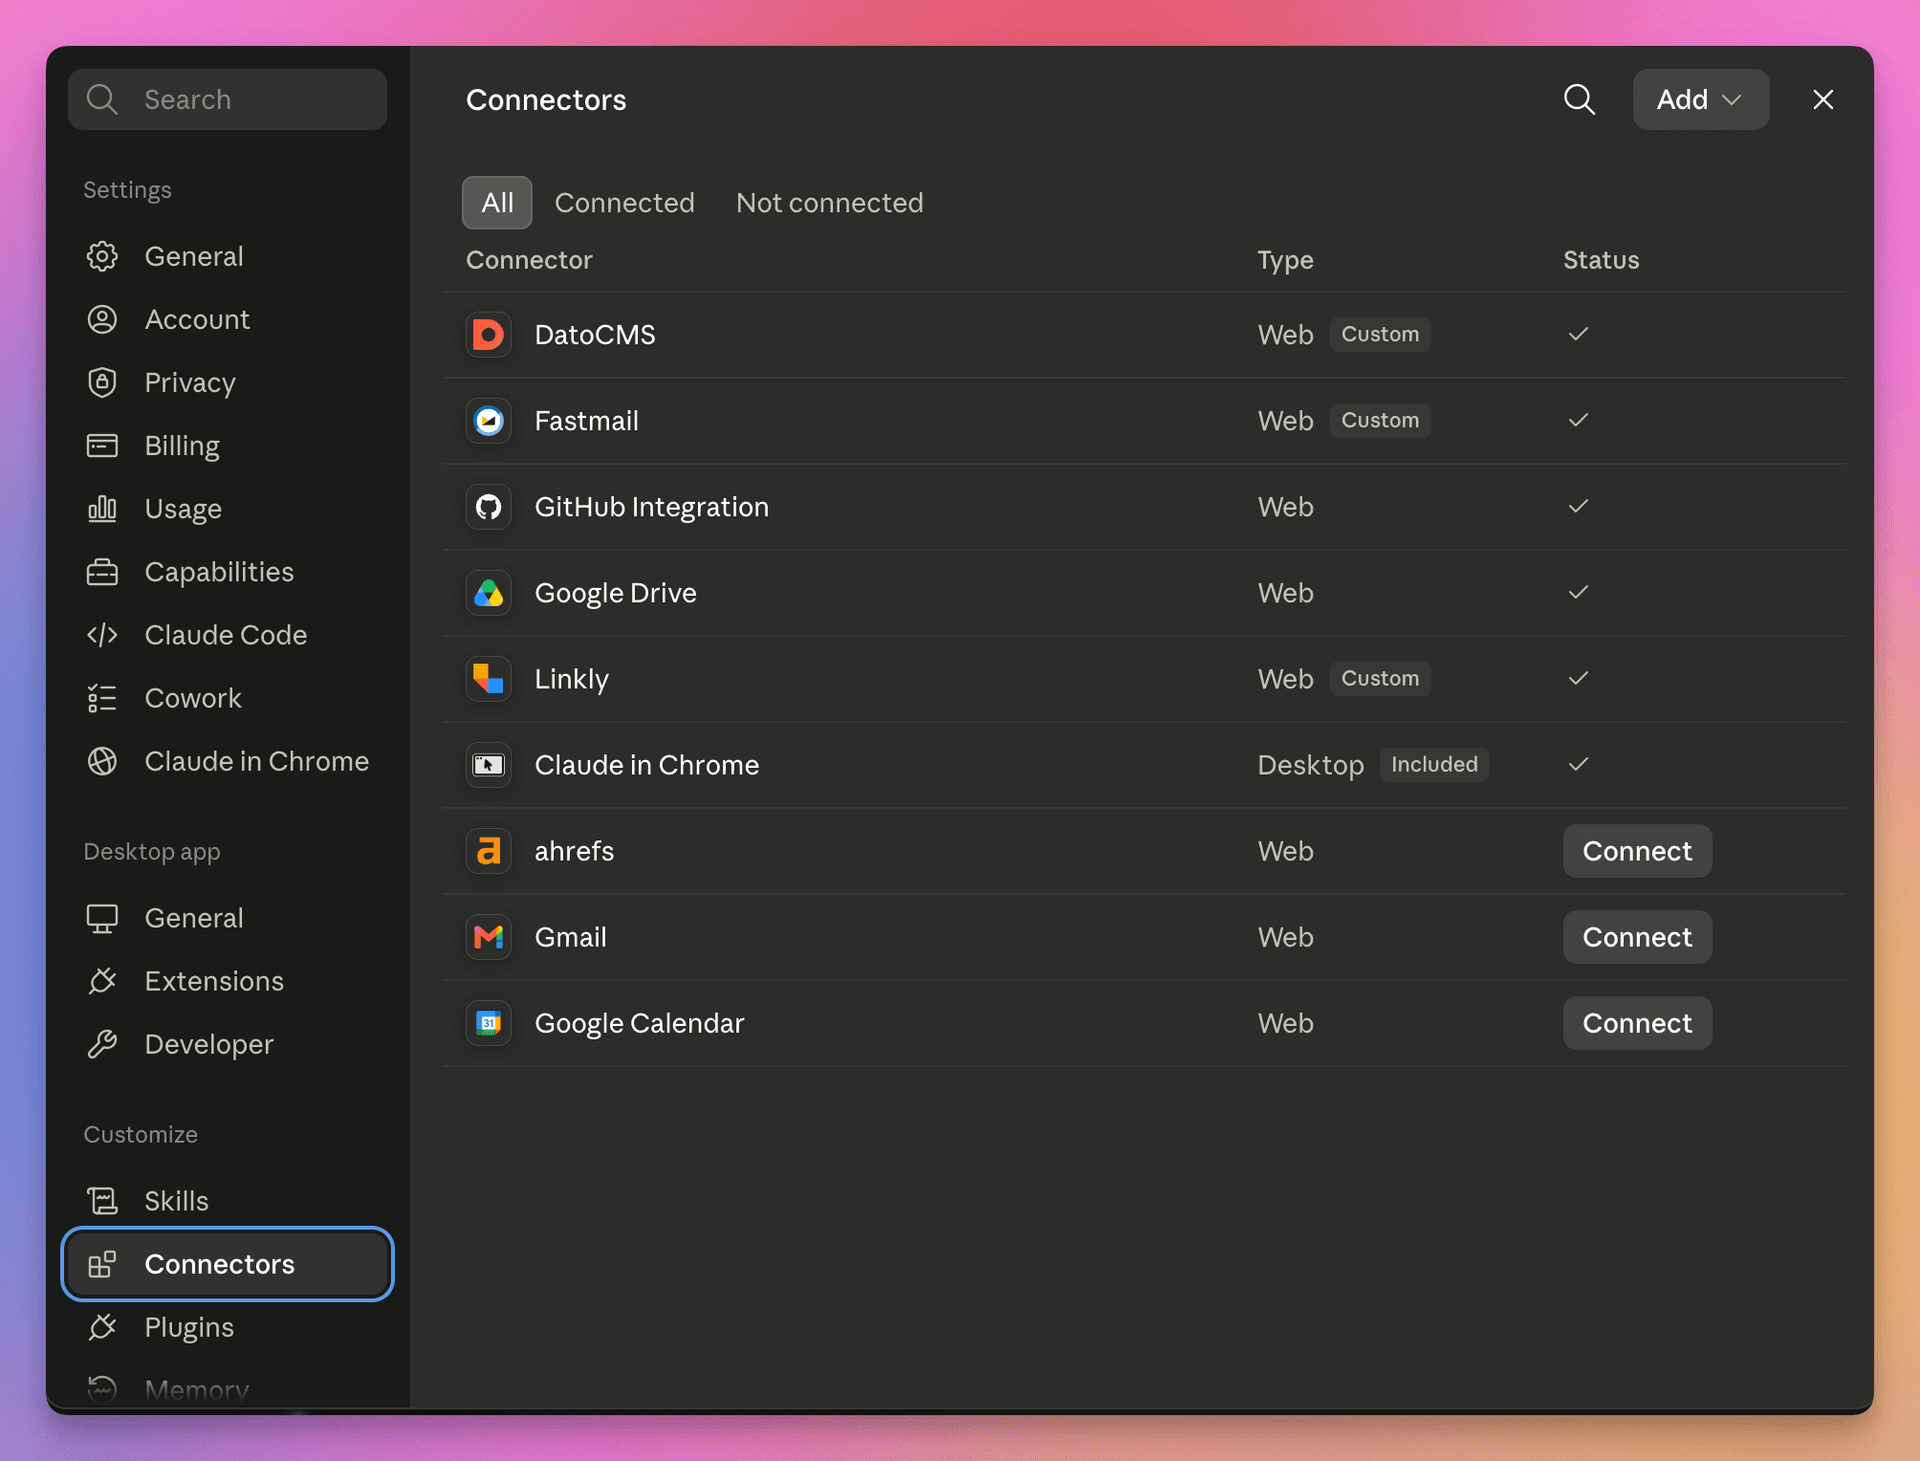Viewport: 1920px width, 1461px height.
Task: Connect Google Calendar
Action: (1637, 1023)
